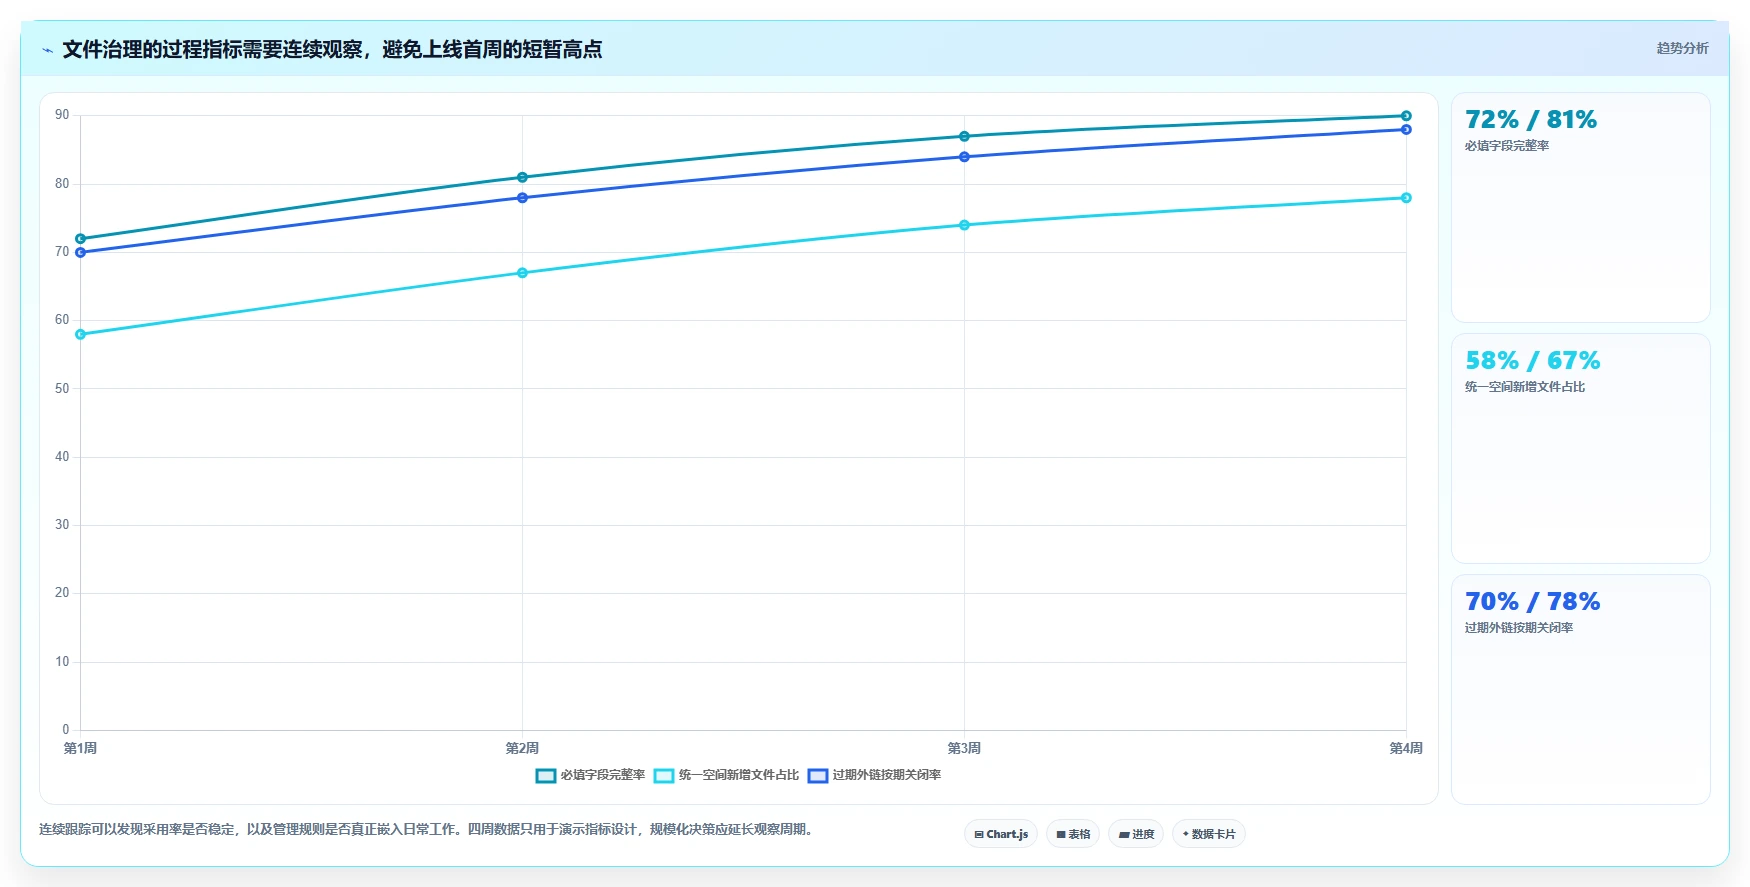Click the trend icon beside the header title
This screenshot has width=1750, height=887.
tap(48, 50)
